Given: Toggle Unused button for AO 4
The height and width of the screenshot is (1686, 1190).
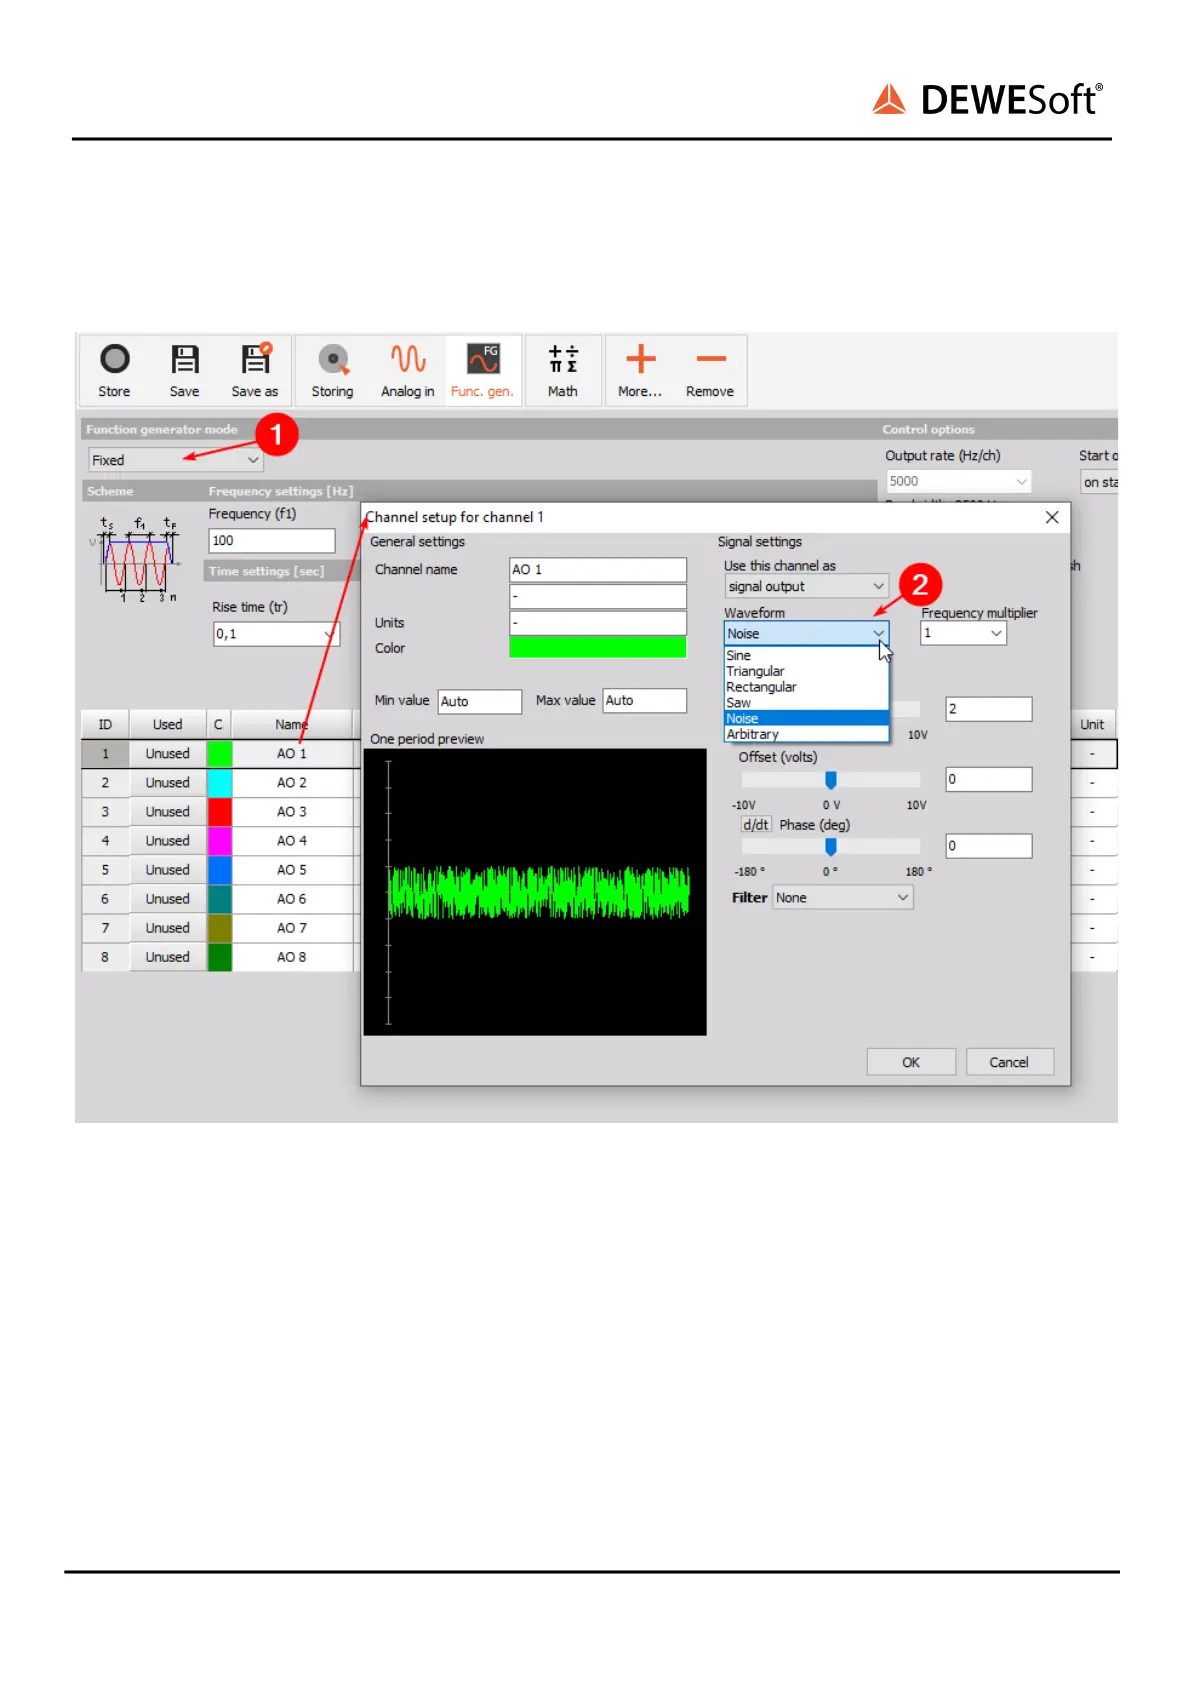Looking at the screenshot, I should (x=167, y=841).
